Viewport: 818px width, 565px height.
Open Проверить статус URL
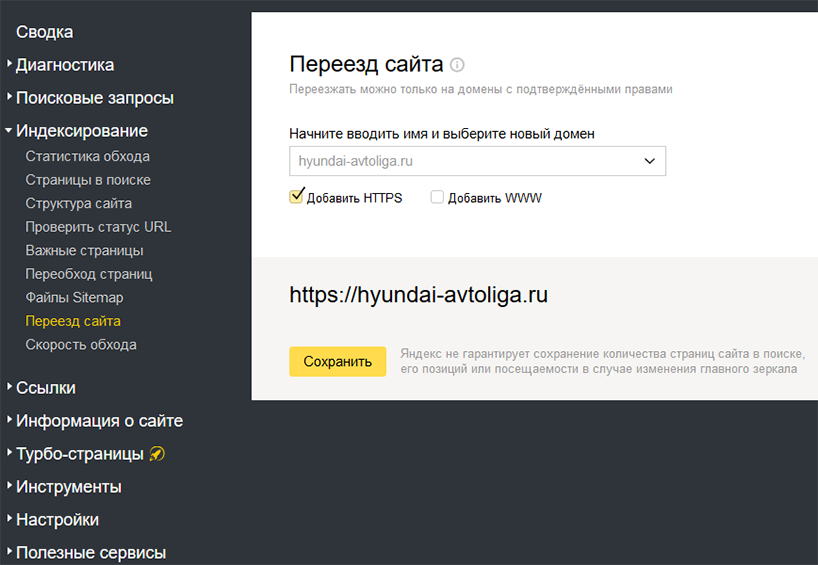(98, 227)
